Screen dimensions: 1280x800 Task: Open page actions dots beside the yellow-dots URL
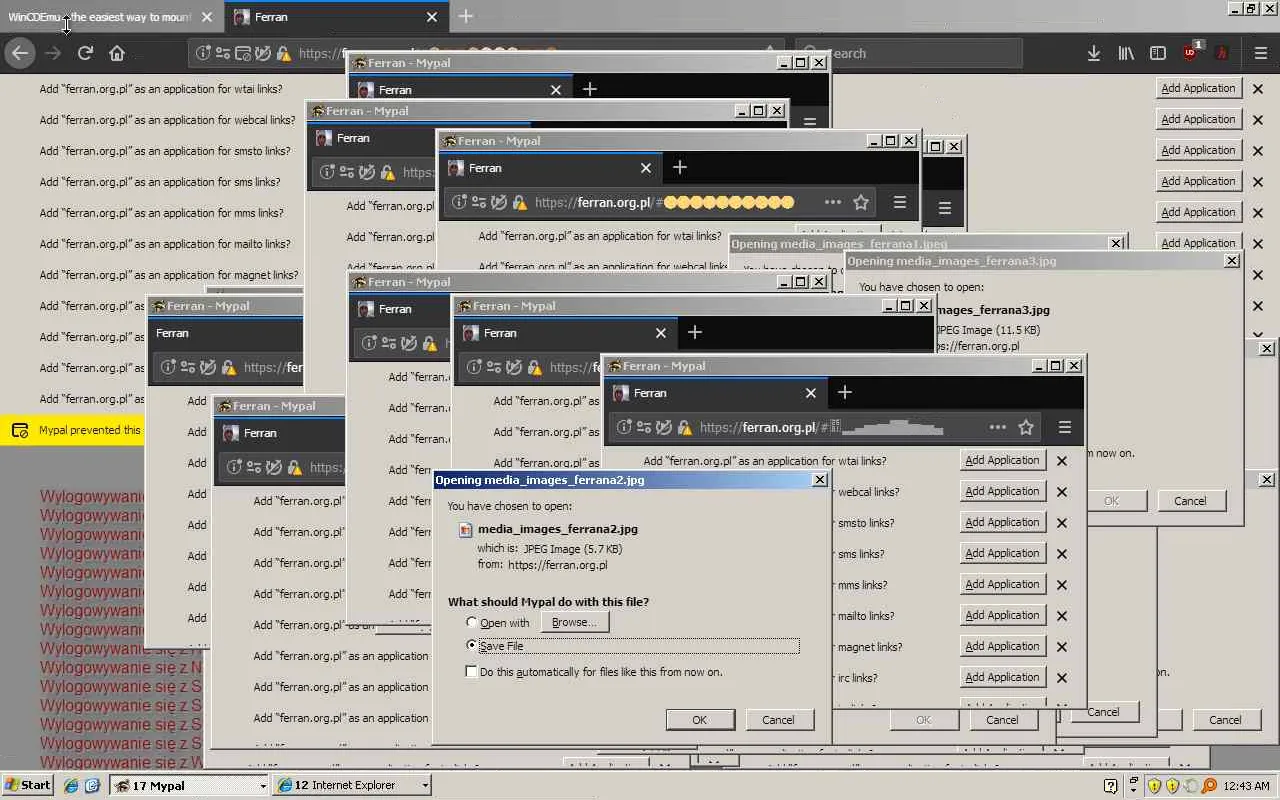pos(832,202)
